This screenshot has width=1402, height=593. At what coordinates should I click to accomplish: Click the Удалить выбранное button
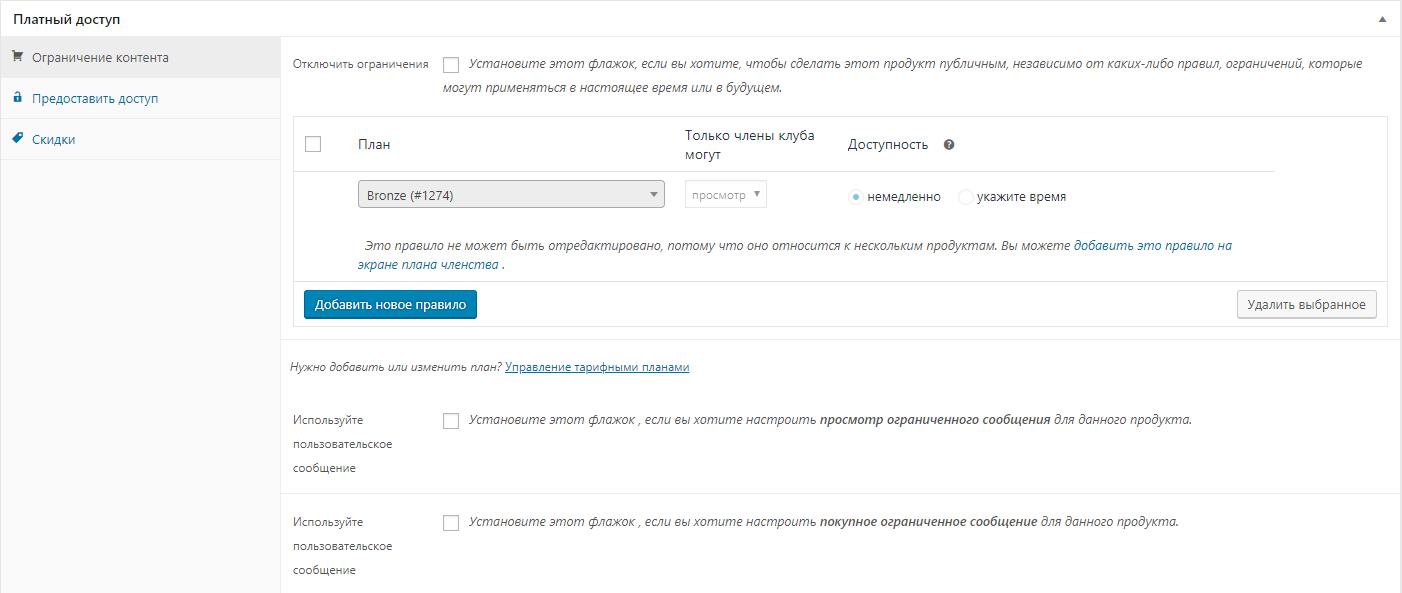(1306, 304)
